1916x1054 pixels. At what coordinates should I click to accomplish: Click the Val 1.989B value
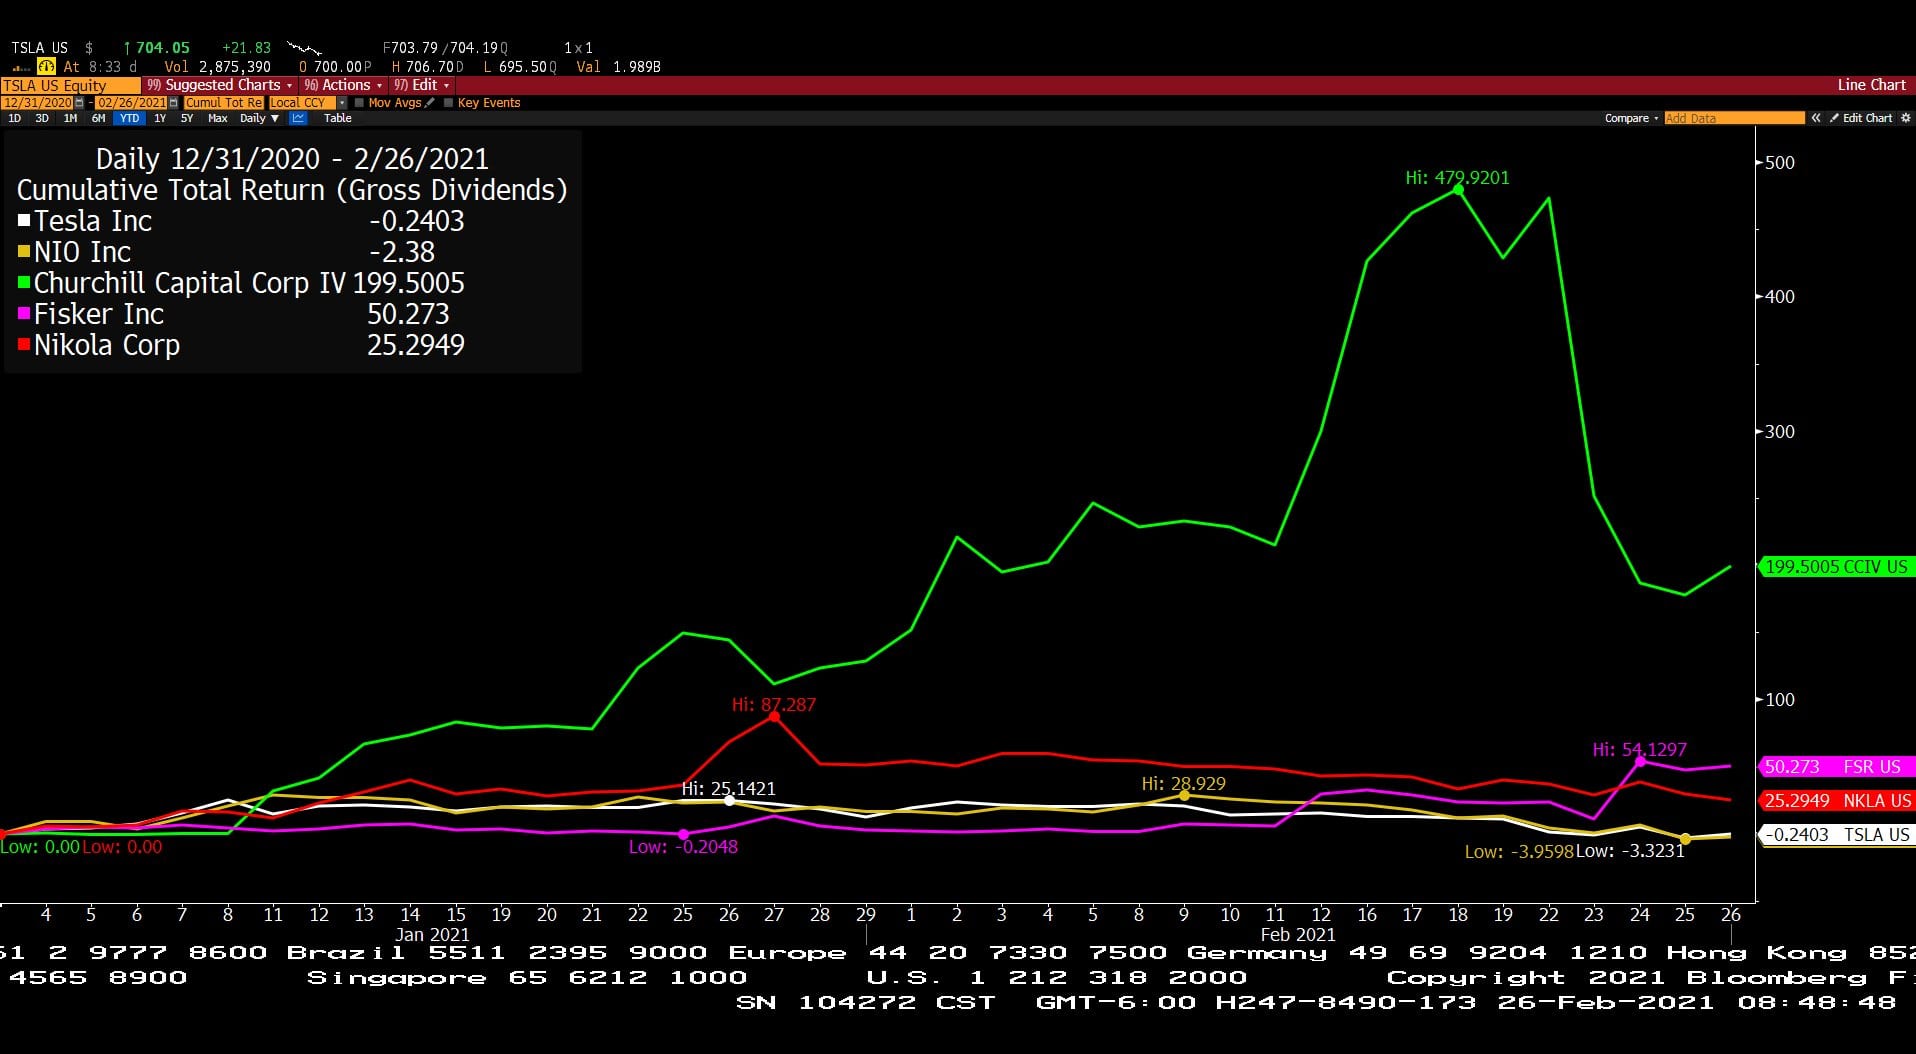click(x=637, y=67)
